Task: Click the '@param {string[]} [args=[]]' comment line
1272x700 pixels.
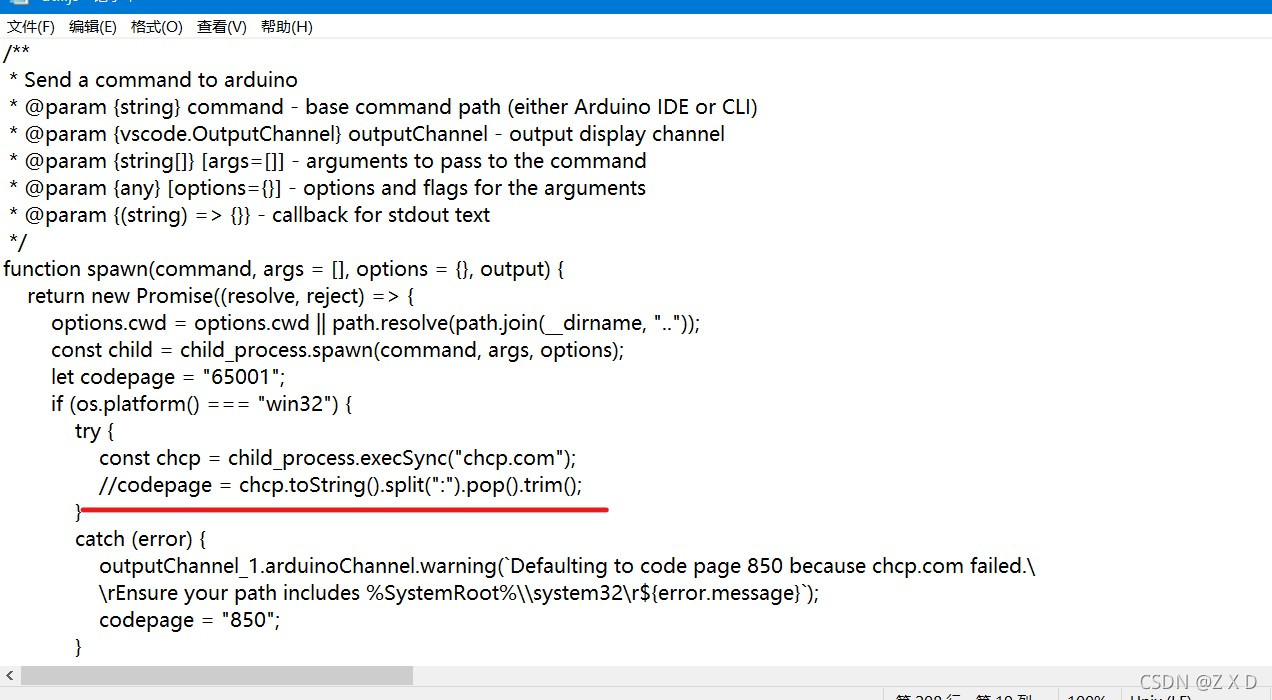Action: click(328, 161)
